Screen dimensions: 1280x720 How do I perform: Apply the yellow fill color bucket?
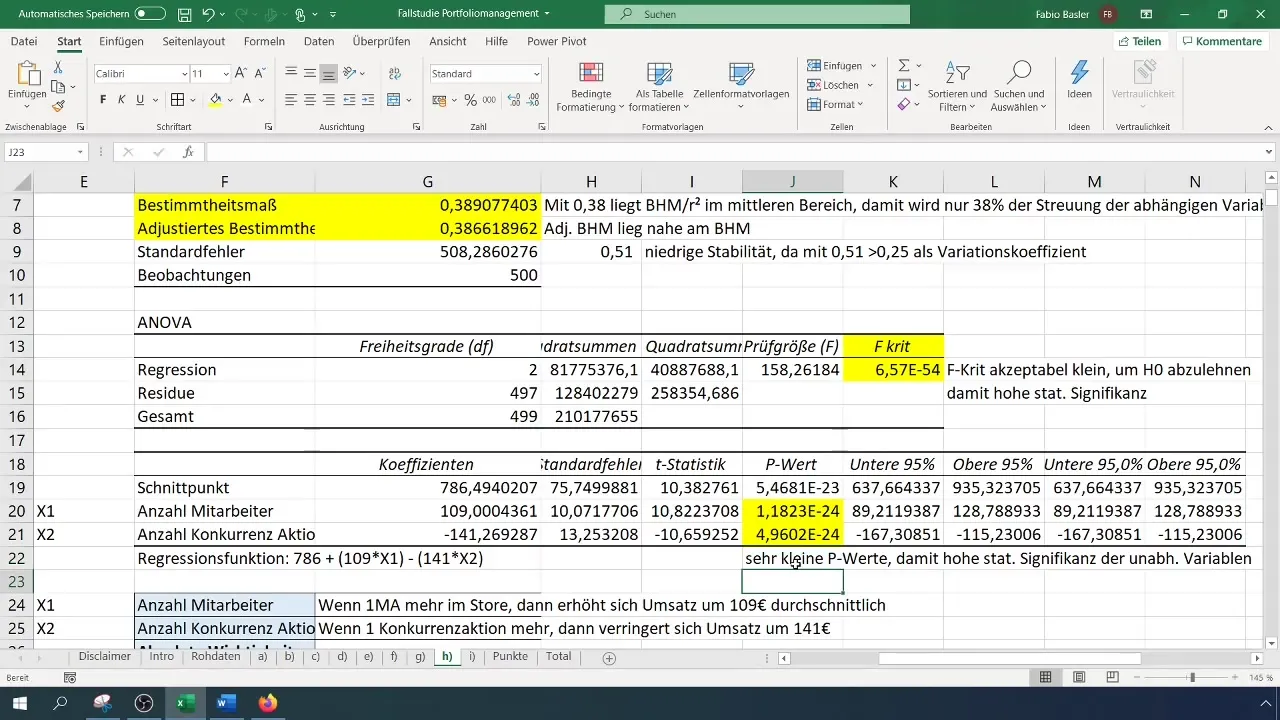pos(214,100)
